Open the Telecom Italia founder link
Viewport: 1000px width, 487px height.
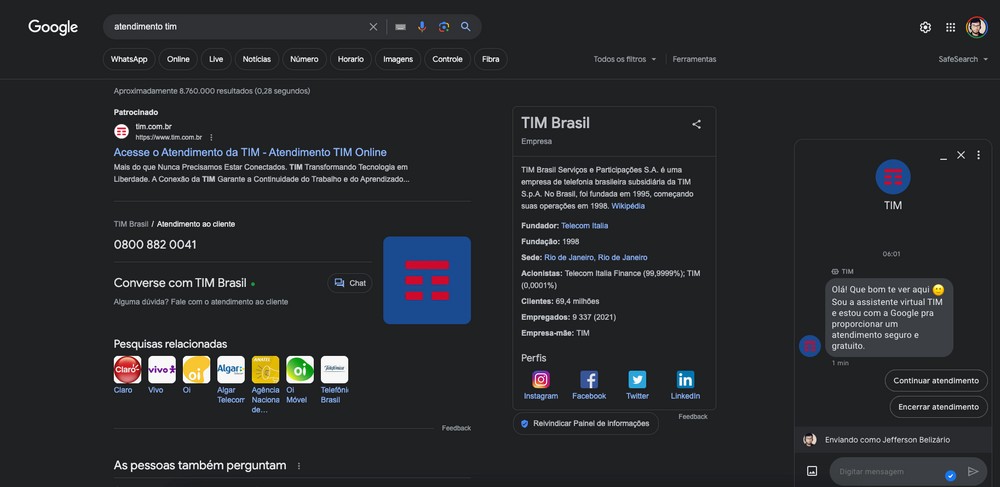click(x=584, y=226)
